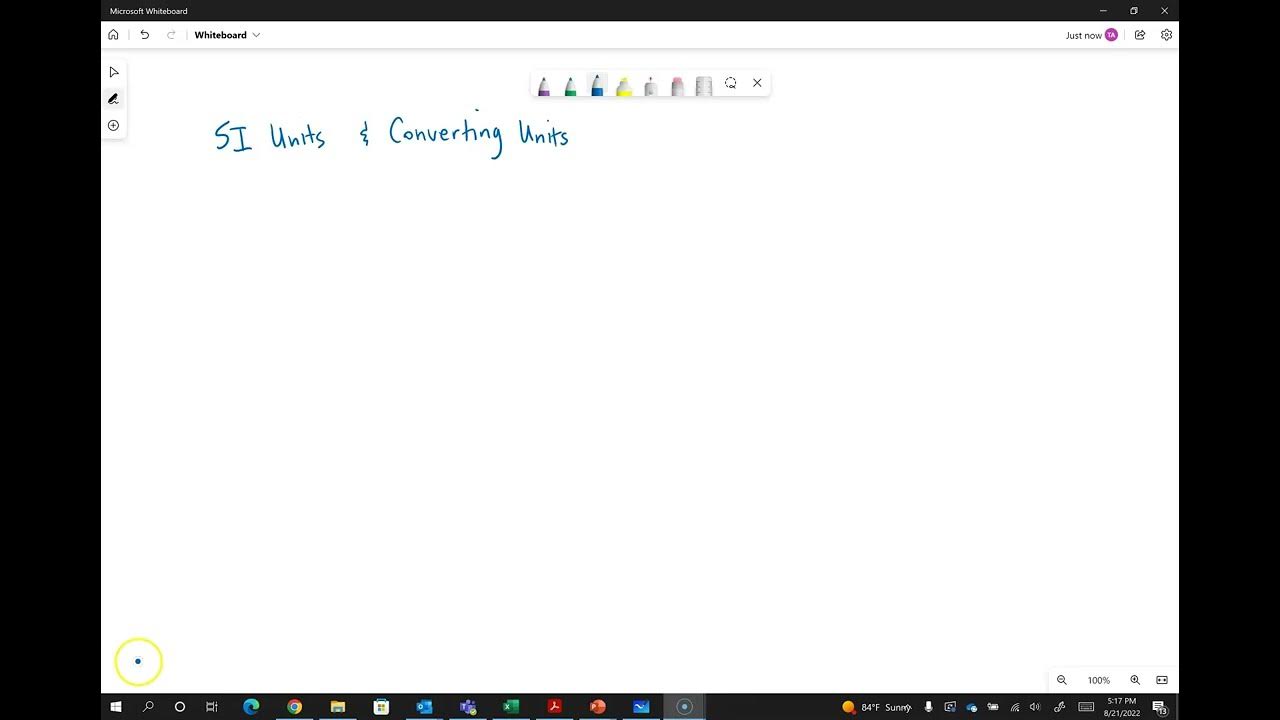Open Excel from taskbar
The image size is (1280, 720).
[x=511, y=707]
